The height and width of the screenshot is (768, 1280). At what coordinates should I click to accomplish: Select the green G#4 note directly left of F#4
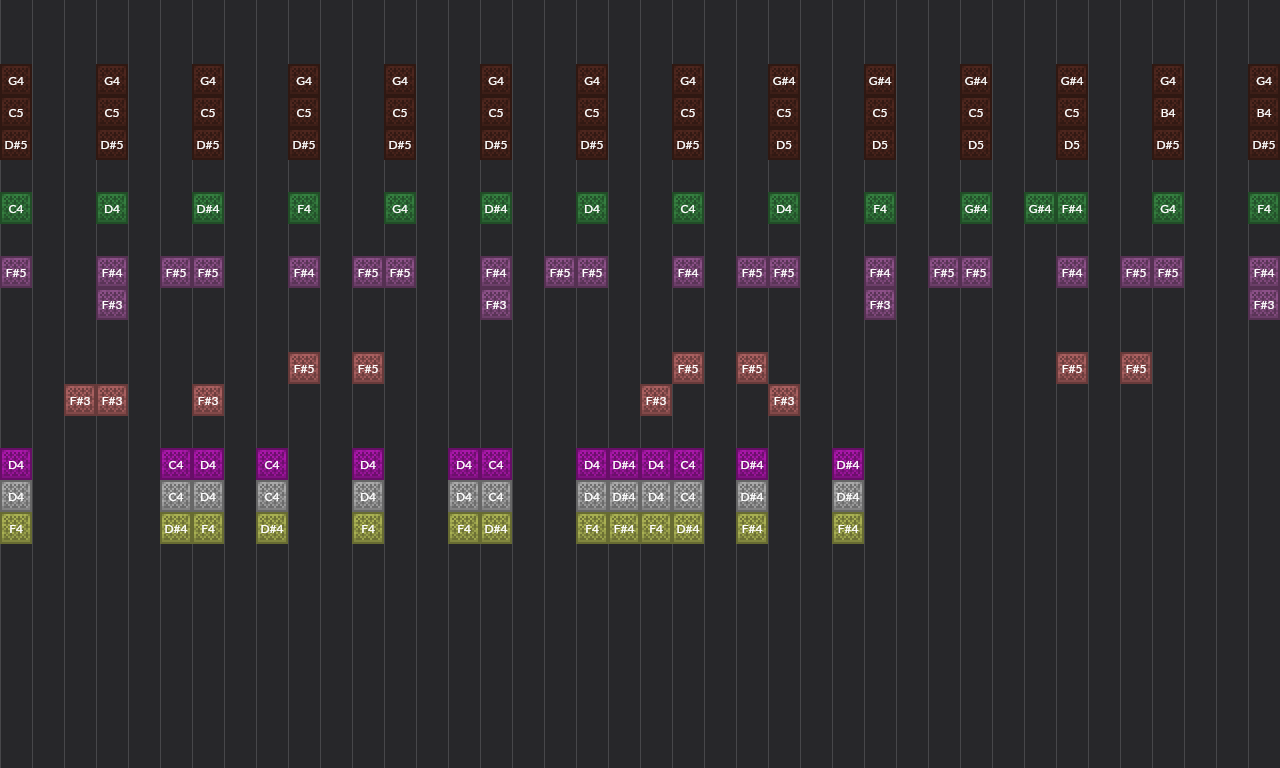(x=1040, y=209)
